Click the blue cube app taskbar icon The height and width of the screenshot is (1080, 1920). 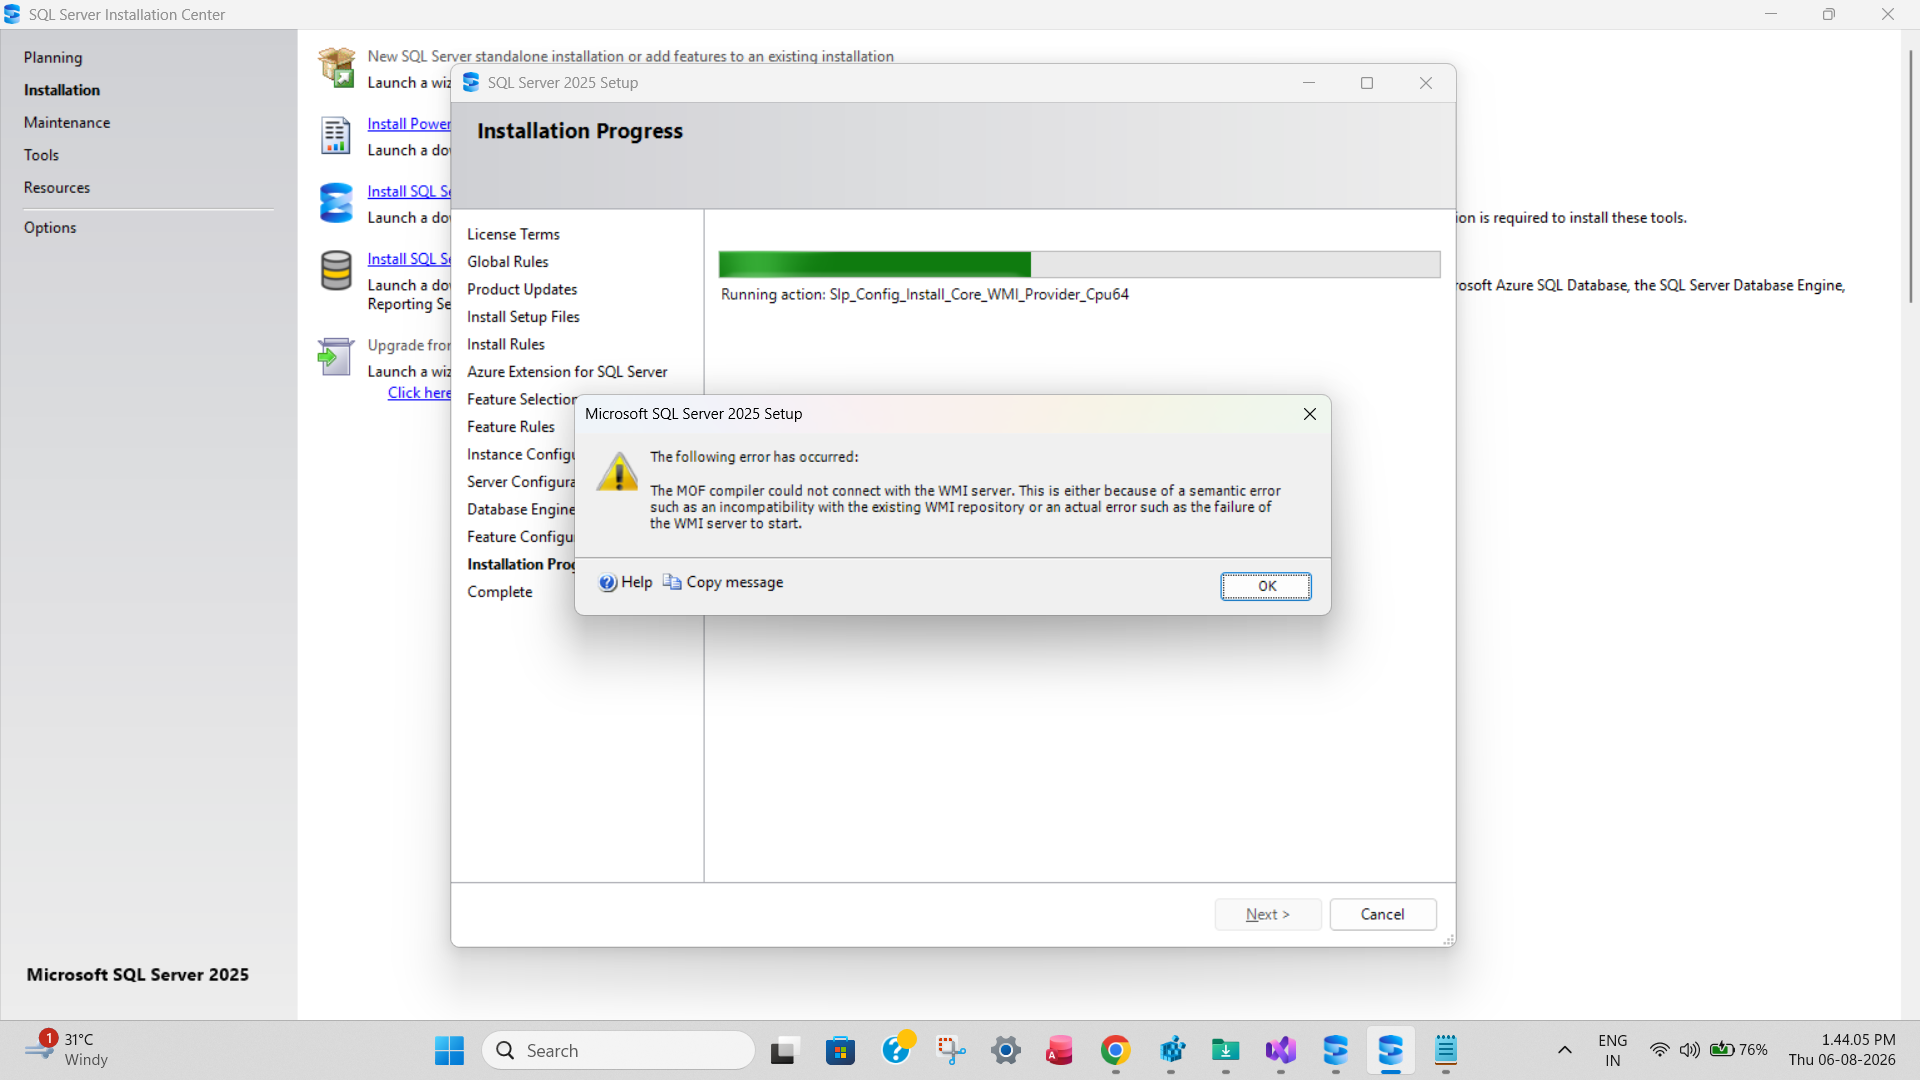click(x=1171, y=1050)
